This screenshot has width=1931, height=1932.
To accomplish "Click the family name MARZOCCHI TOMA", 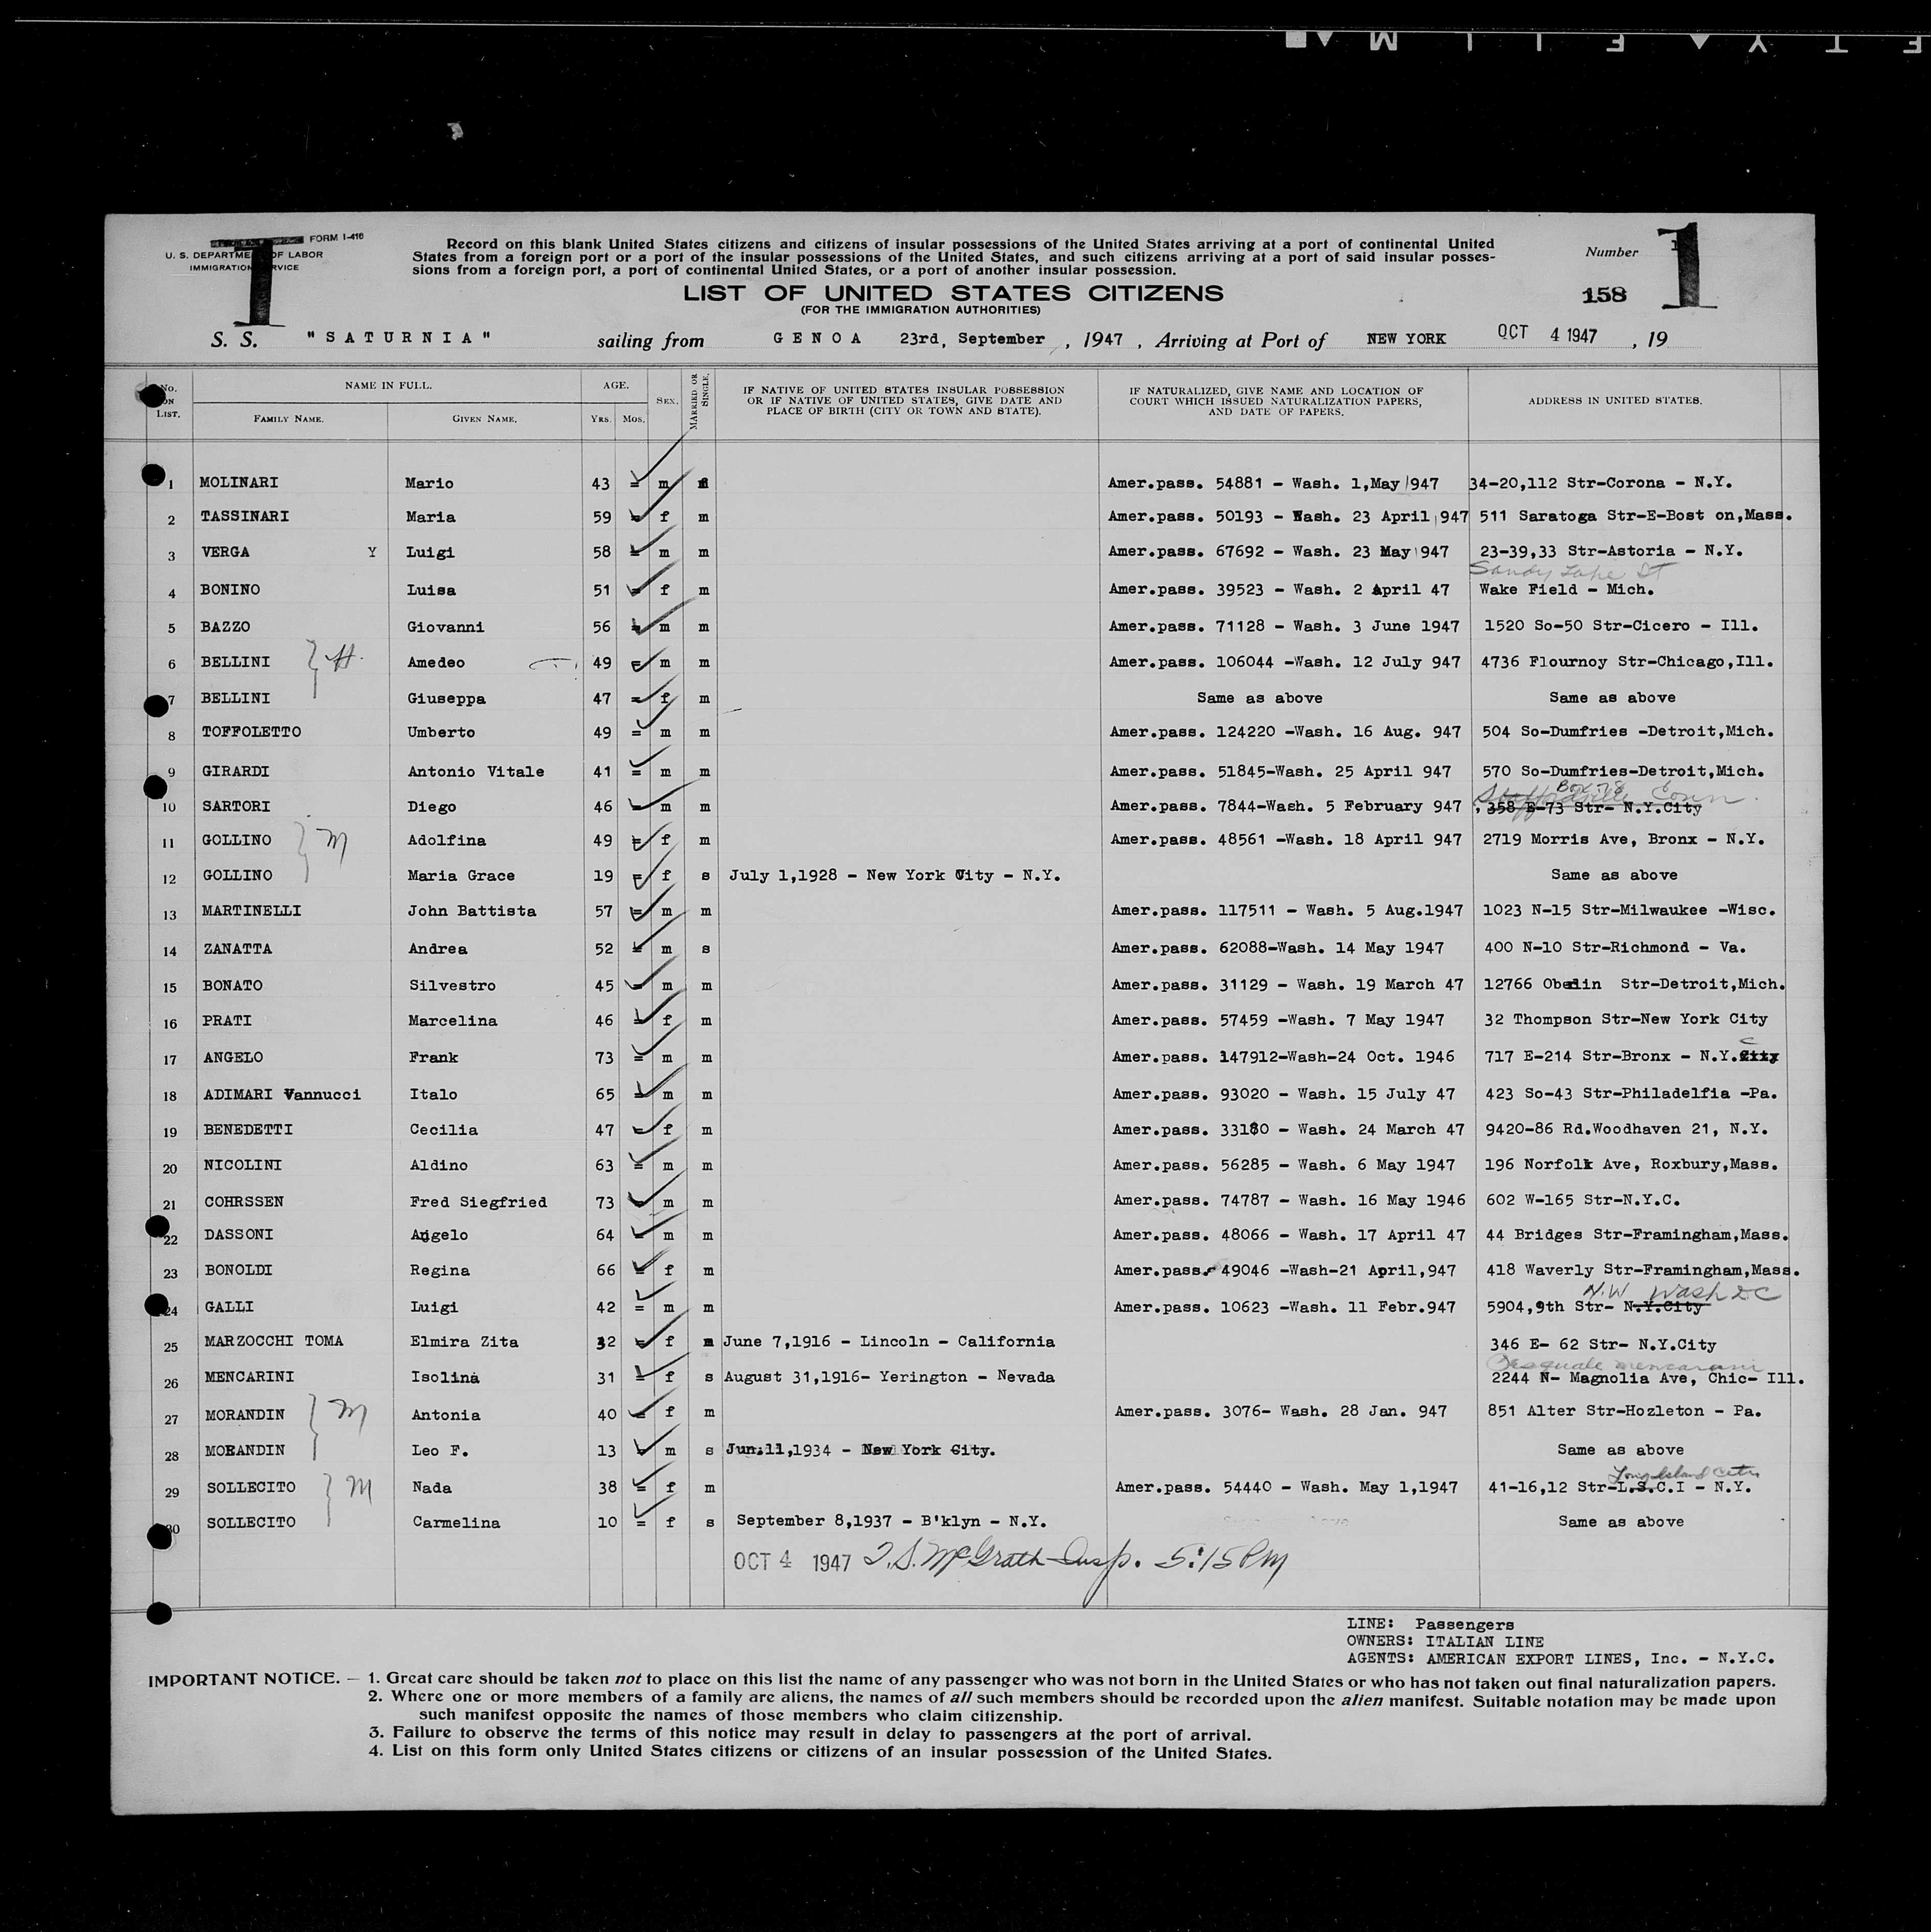I will (274, 1341).
